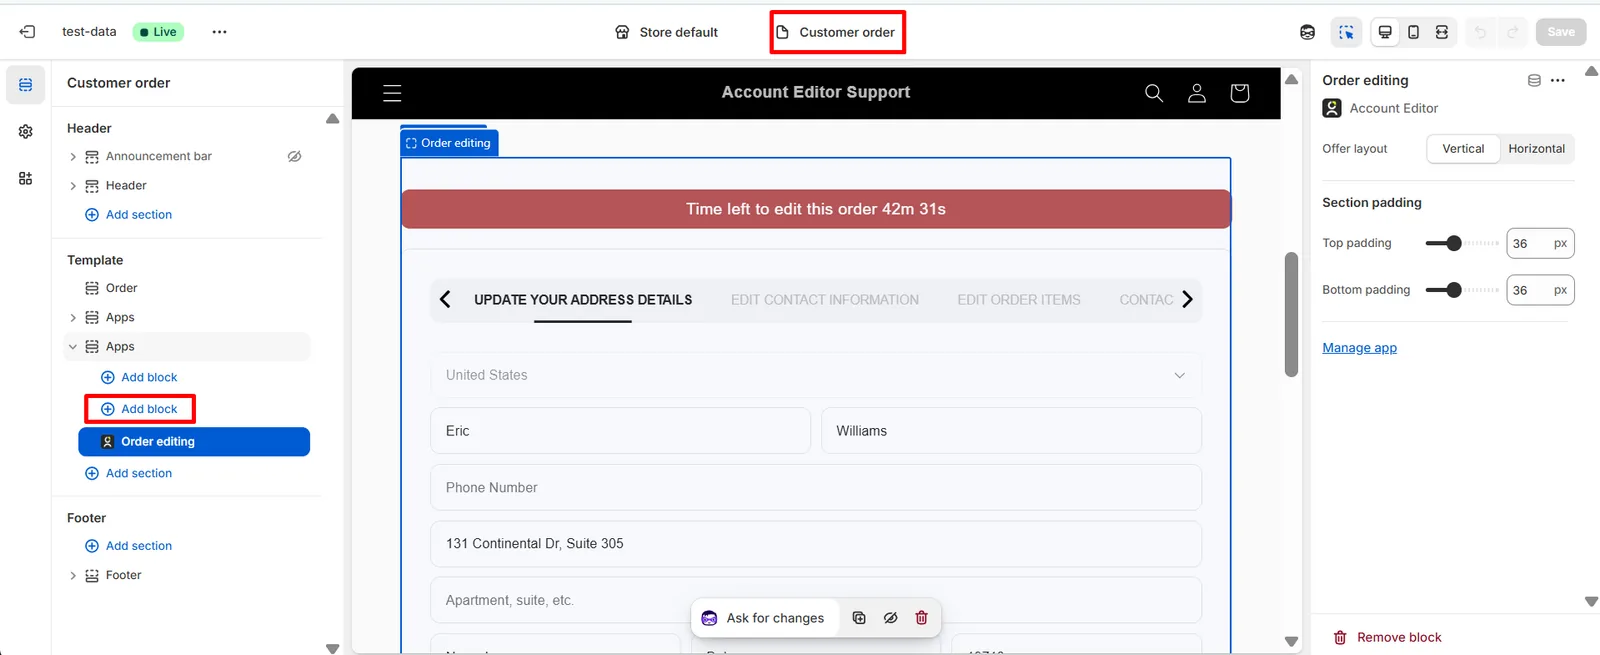Open the Store default market selector
Image resolution: width=1600 pixels, height=655 pixels.
coord(667,32)
